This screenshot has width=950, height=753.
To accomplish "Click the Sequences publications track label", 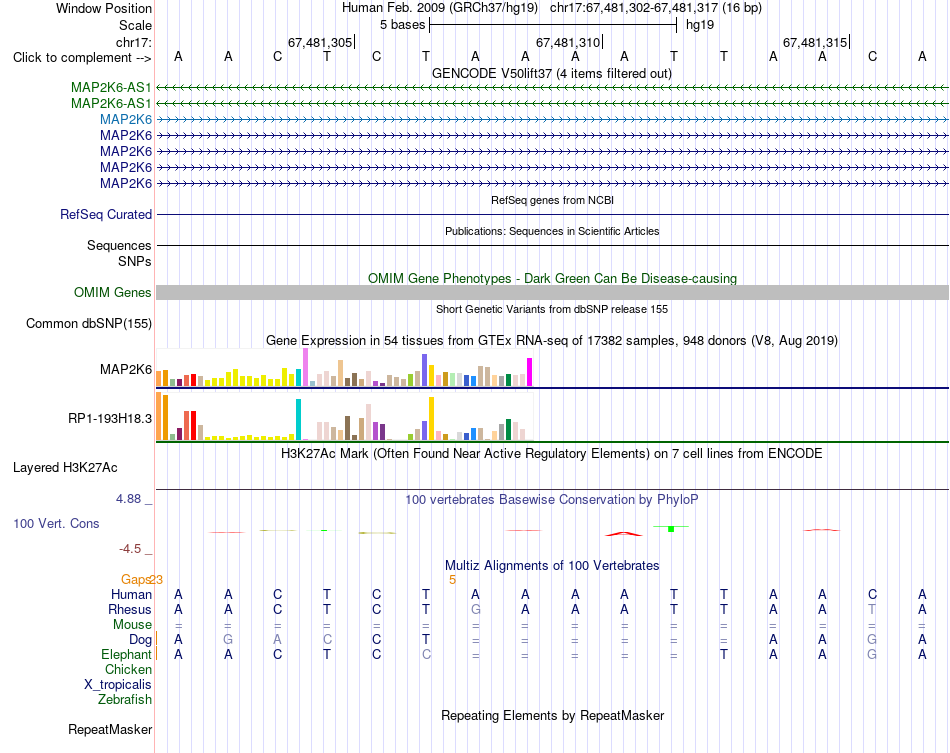I will [119, 245].
